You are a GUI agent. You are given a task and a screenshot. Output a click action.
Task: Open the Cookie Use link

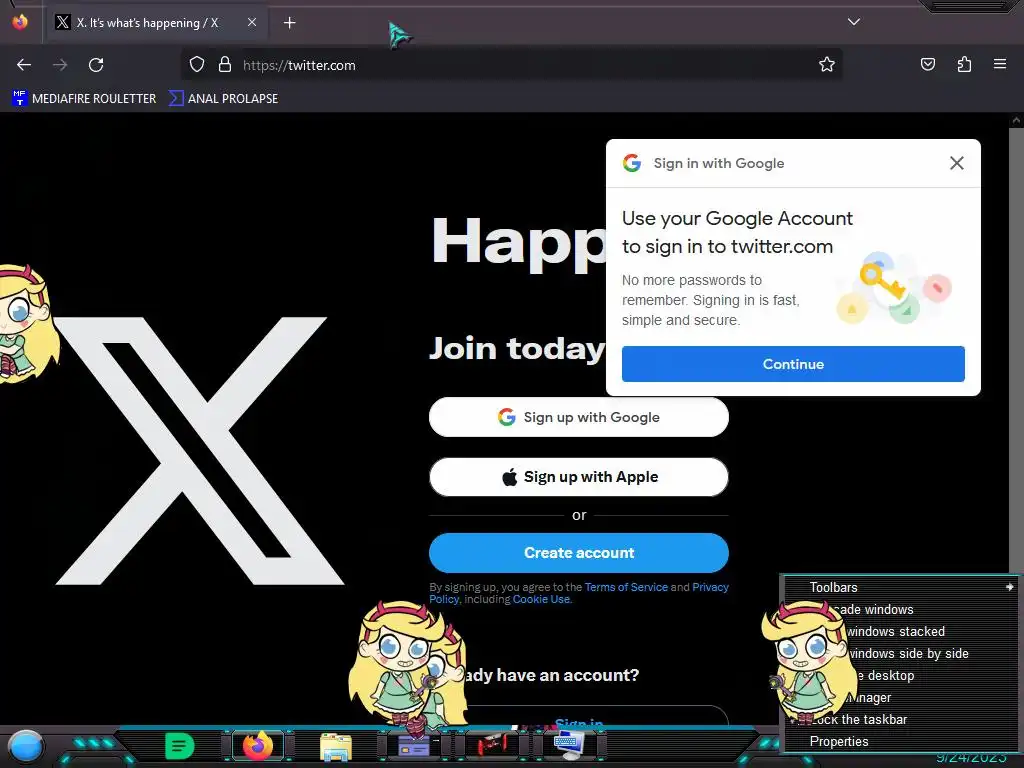coord(541,599)
